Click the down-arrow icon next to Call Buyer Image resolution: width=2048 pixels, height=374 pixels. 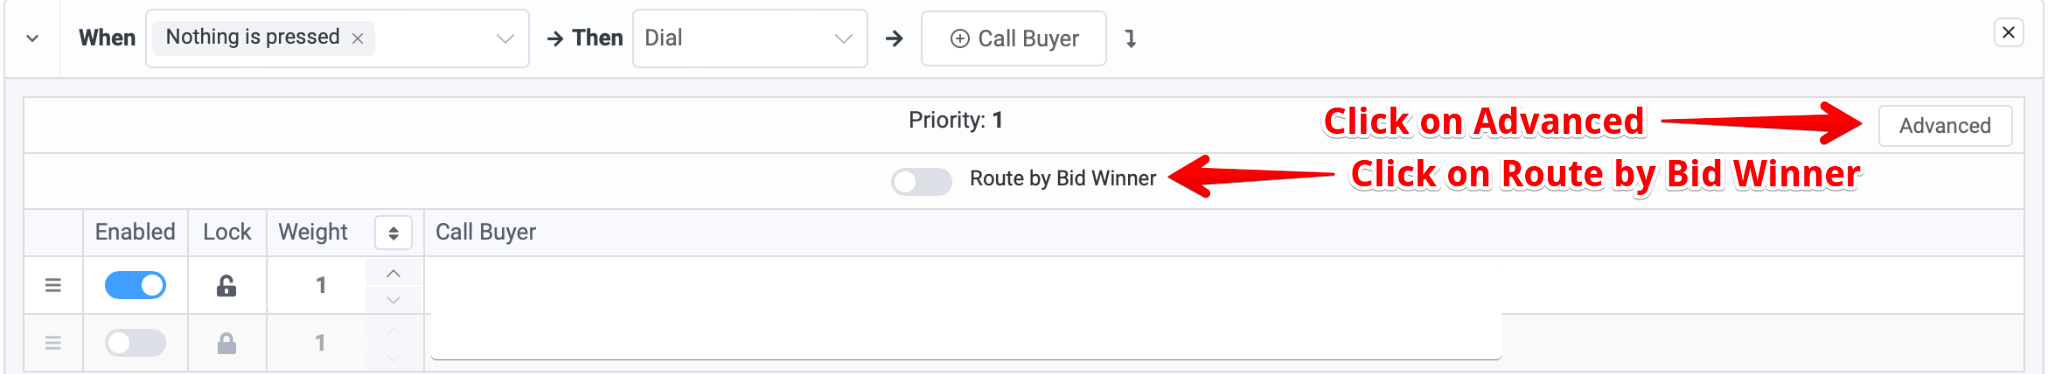click(x=1130, y=39)
